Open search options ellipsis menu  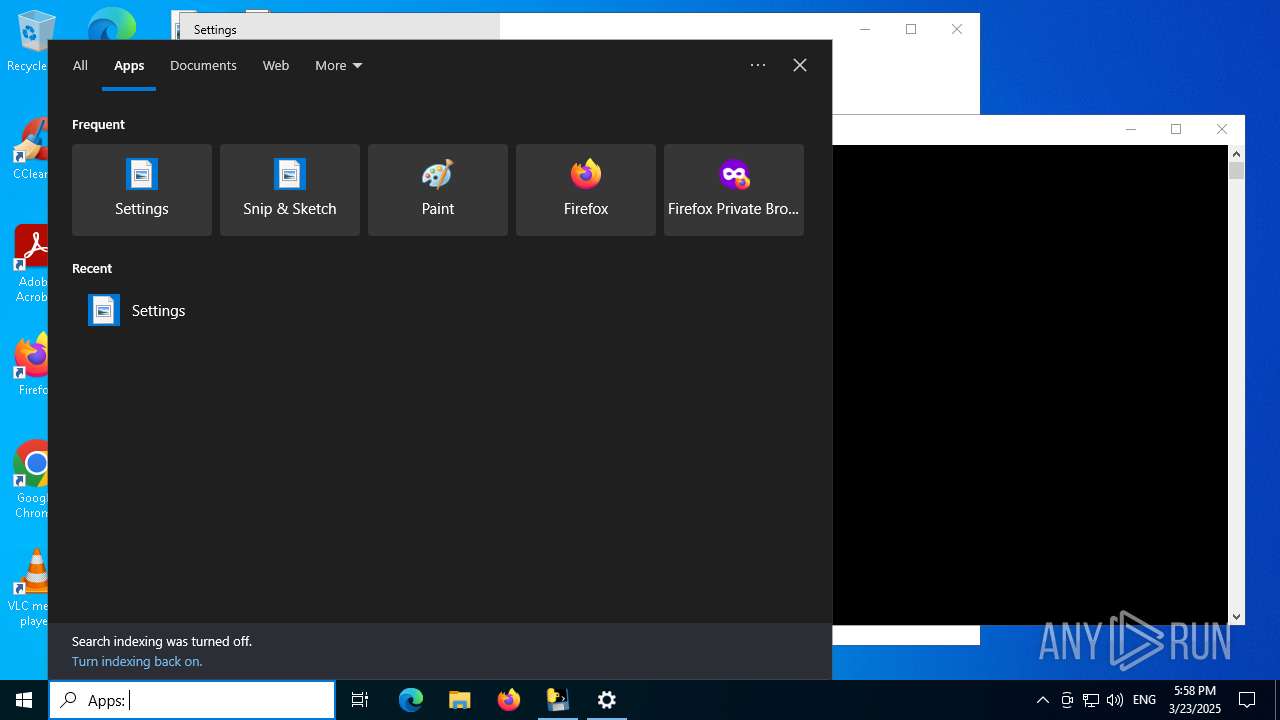click(758, 65)
